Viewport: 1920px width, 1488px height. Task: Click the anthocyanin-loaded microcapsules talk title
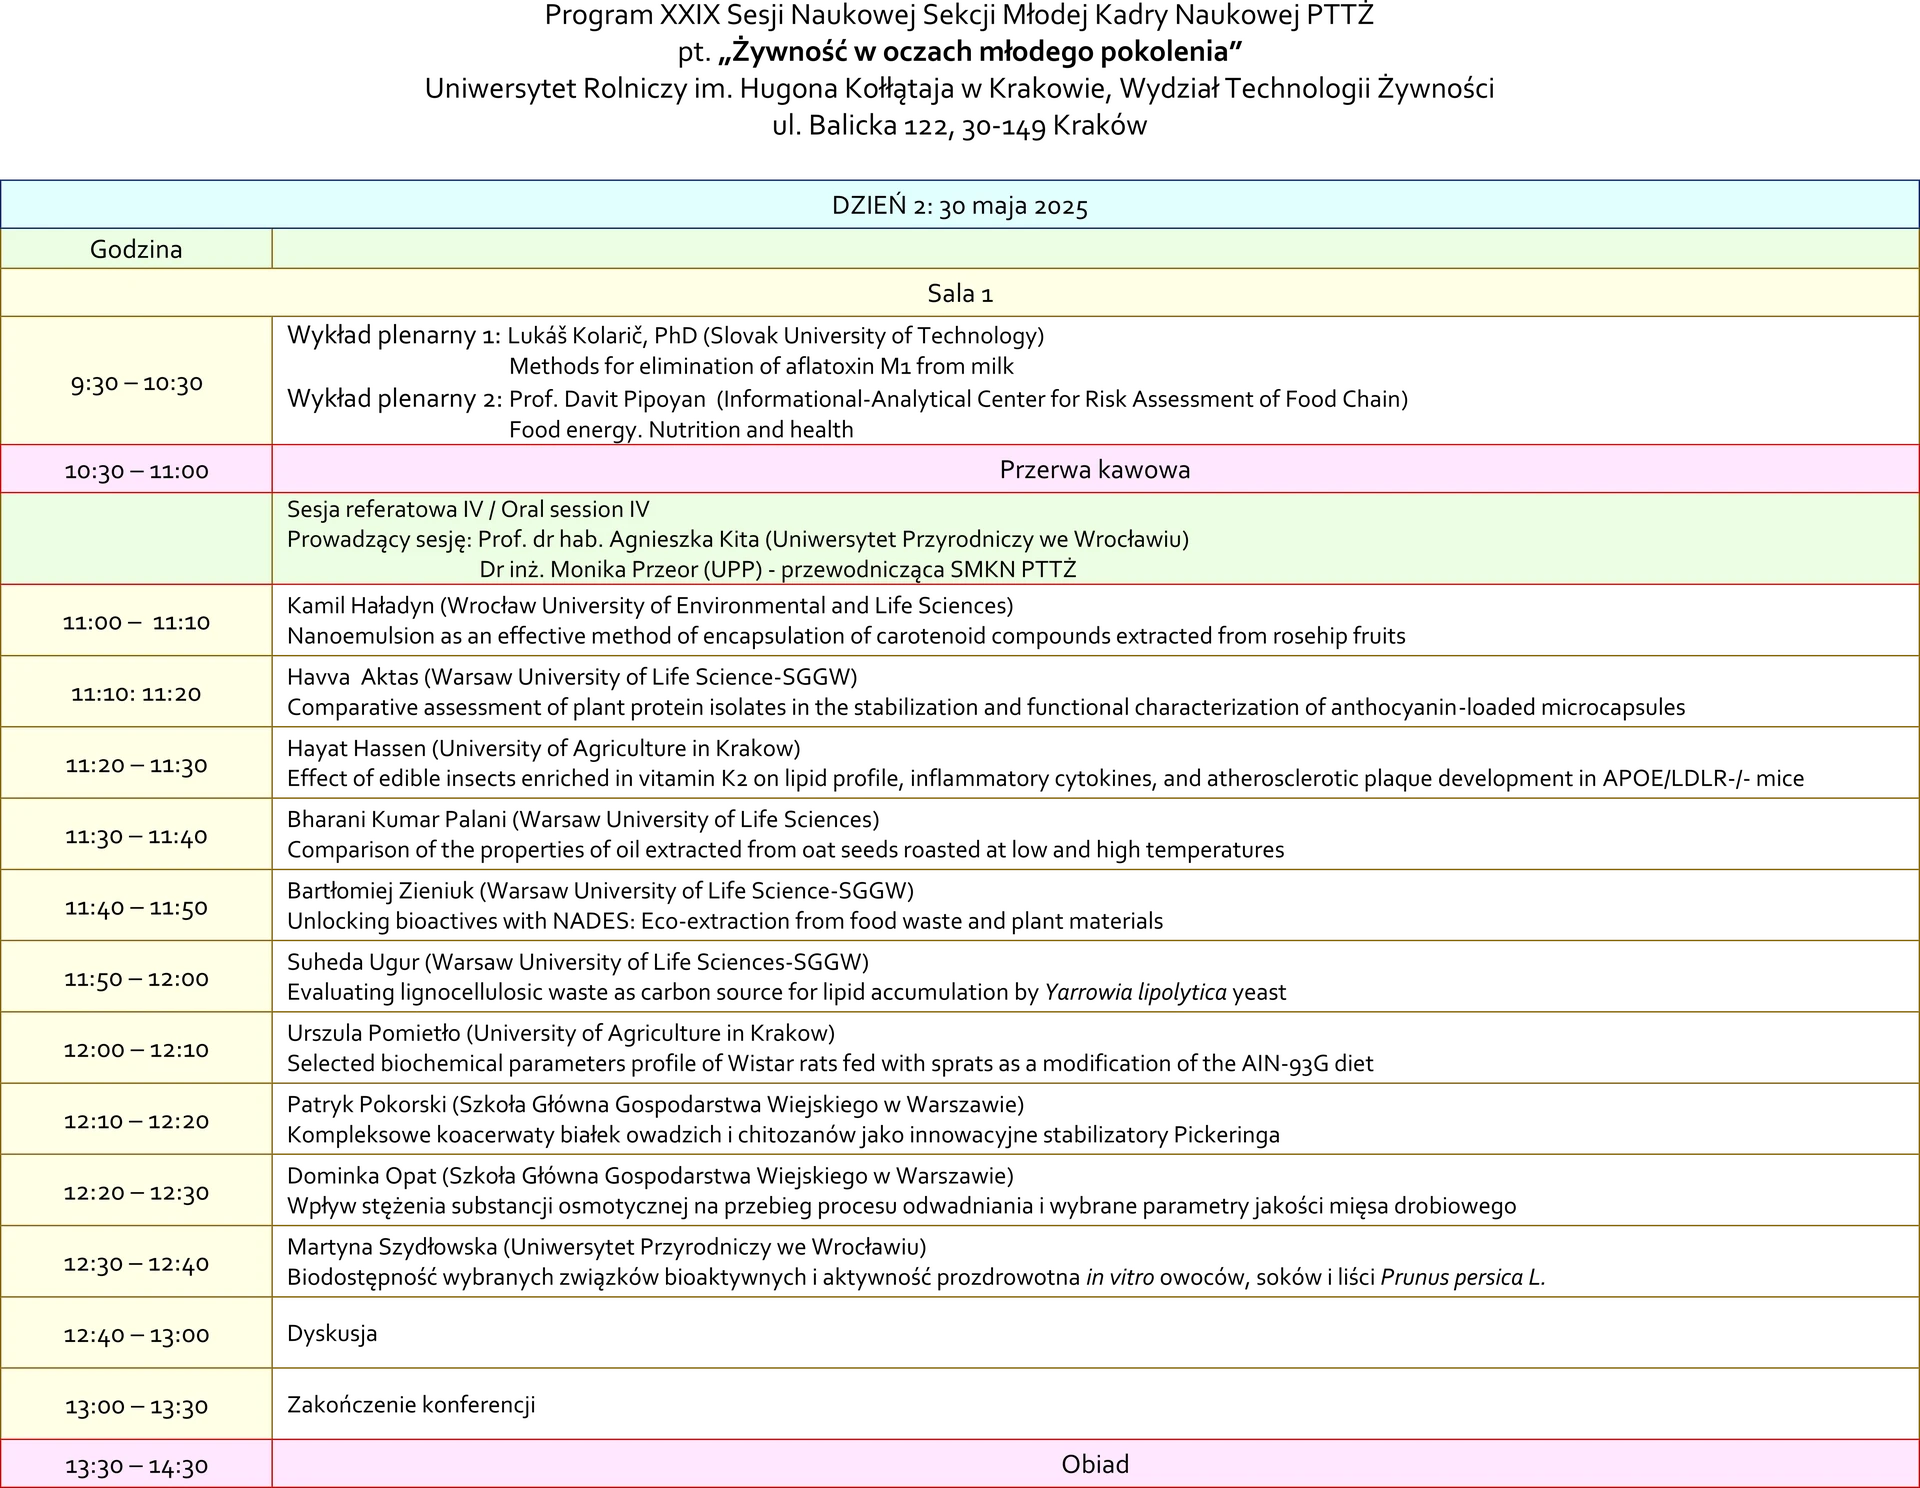[x=986, y=707]
